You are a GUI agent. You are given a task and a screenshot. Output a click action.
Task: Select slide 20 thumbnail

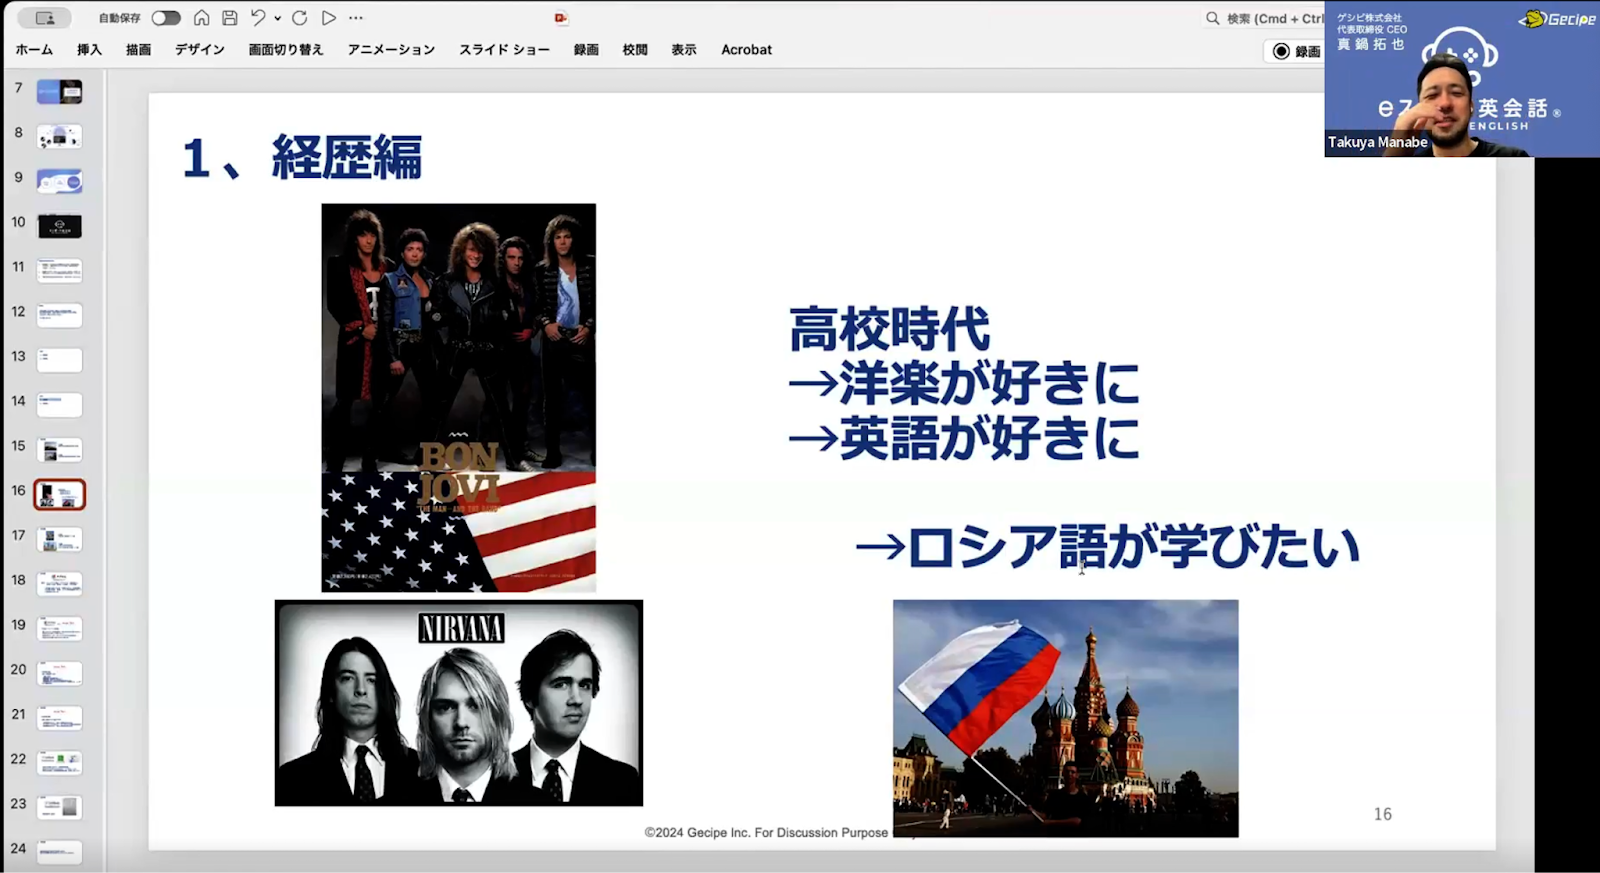[60, 674]
